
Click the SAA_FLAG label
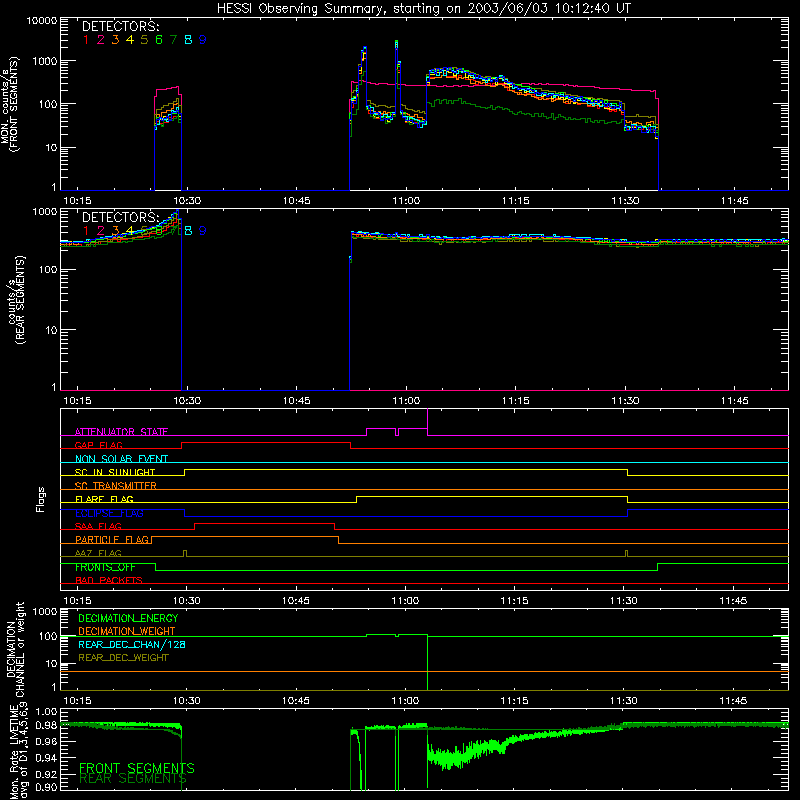tap(98, 526)
